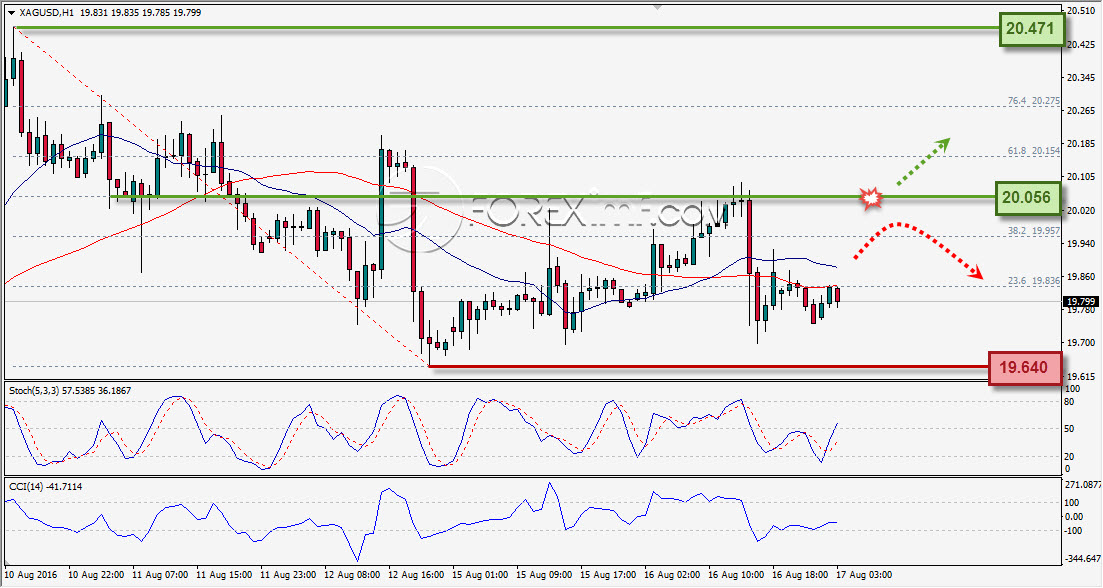Click the 11 Aug 23:00 time label

pos(288,575)
